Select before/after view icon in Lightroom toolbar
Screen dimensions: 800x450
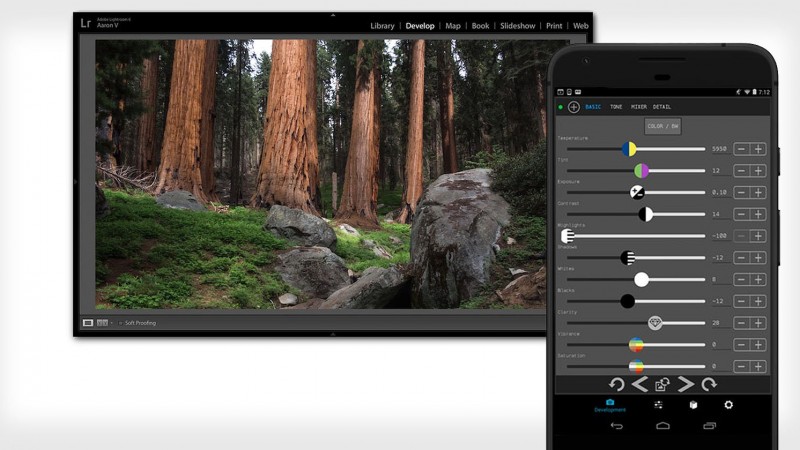[x=102, y=323]
